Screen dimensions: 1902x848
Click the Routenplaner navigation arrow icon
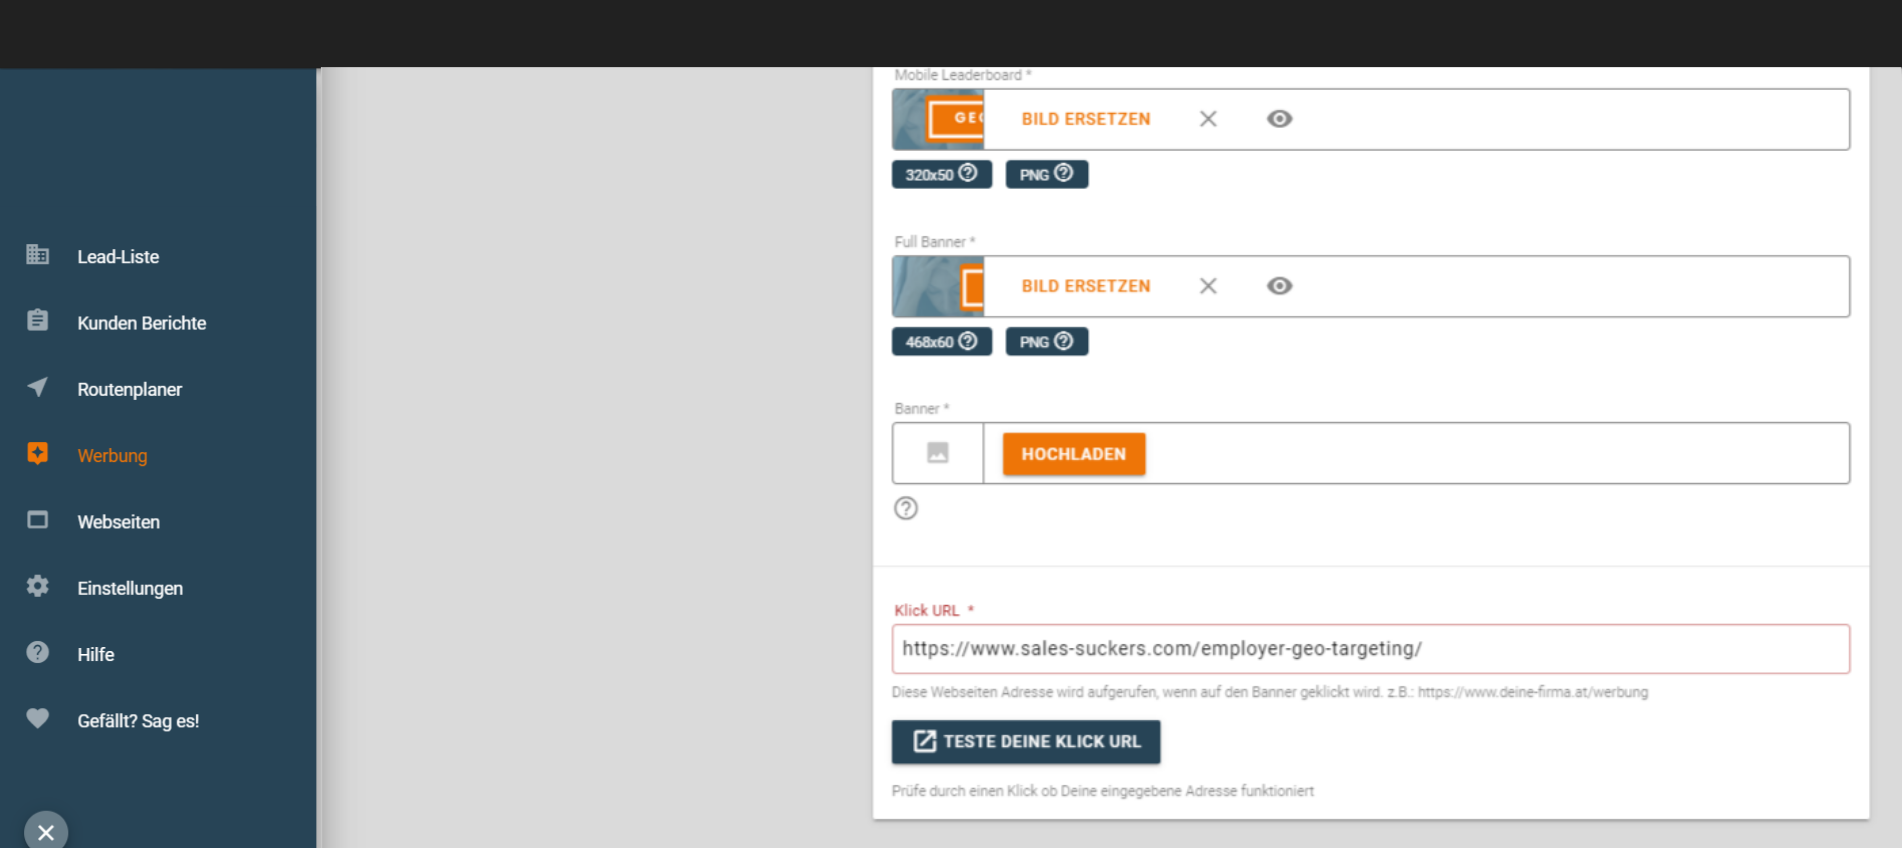click(38, 387)
